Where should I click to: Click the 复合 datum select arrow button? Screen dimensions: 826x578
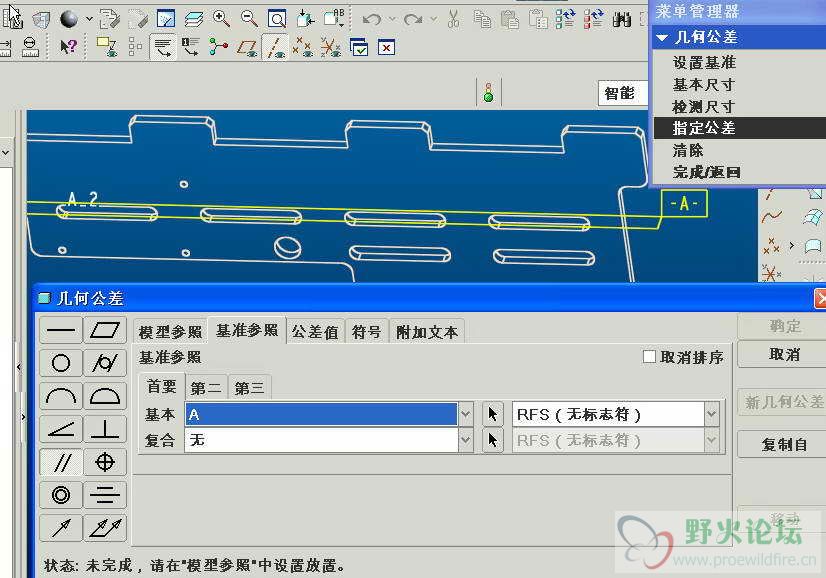[x=493, y=440]
